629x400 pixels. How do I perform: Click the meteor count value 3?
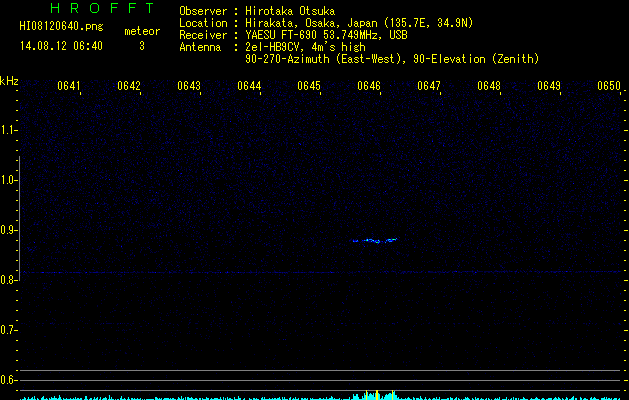(x=142, y=46)
